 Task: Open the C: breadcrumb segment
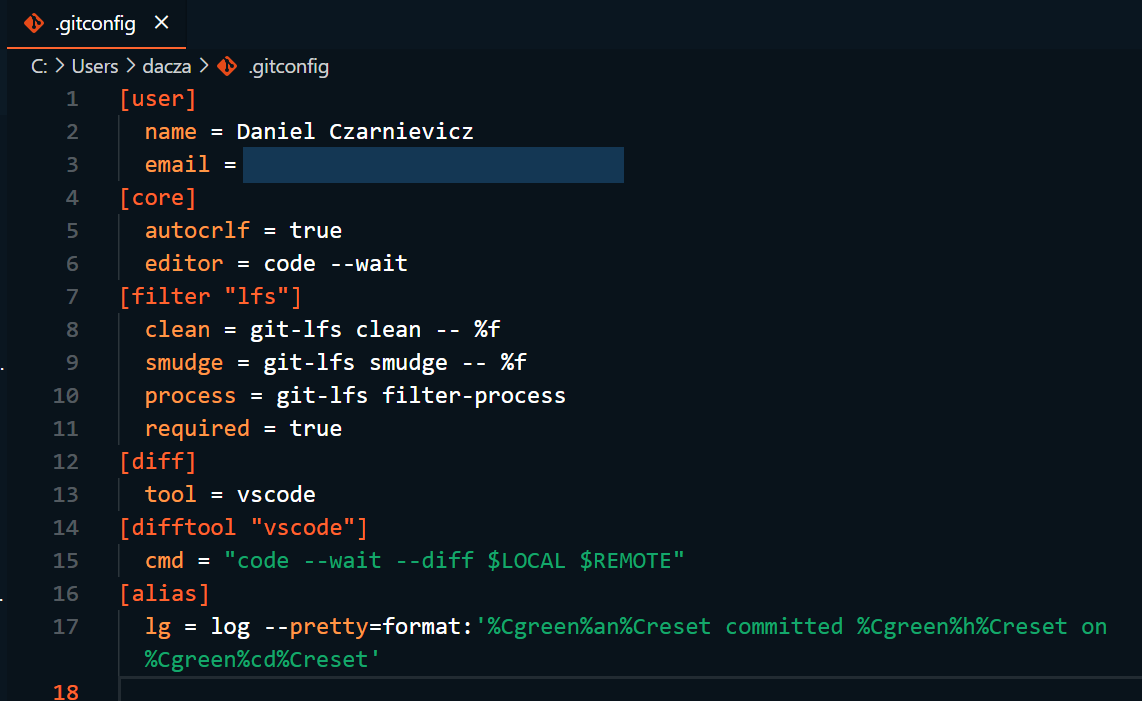click(39, 67)
